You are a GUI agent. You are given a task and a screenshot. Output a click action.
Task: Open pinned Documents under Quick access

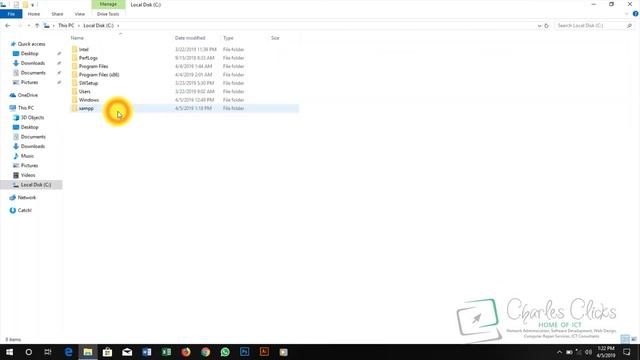coord(33,73)
